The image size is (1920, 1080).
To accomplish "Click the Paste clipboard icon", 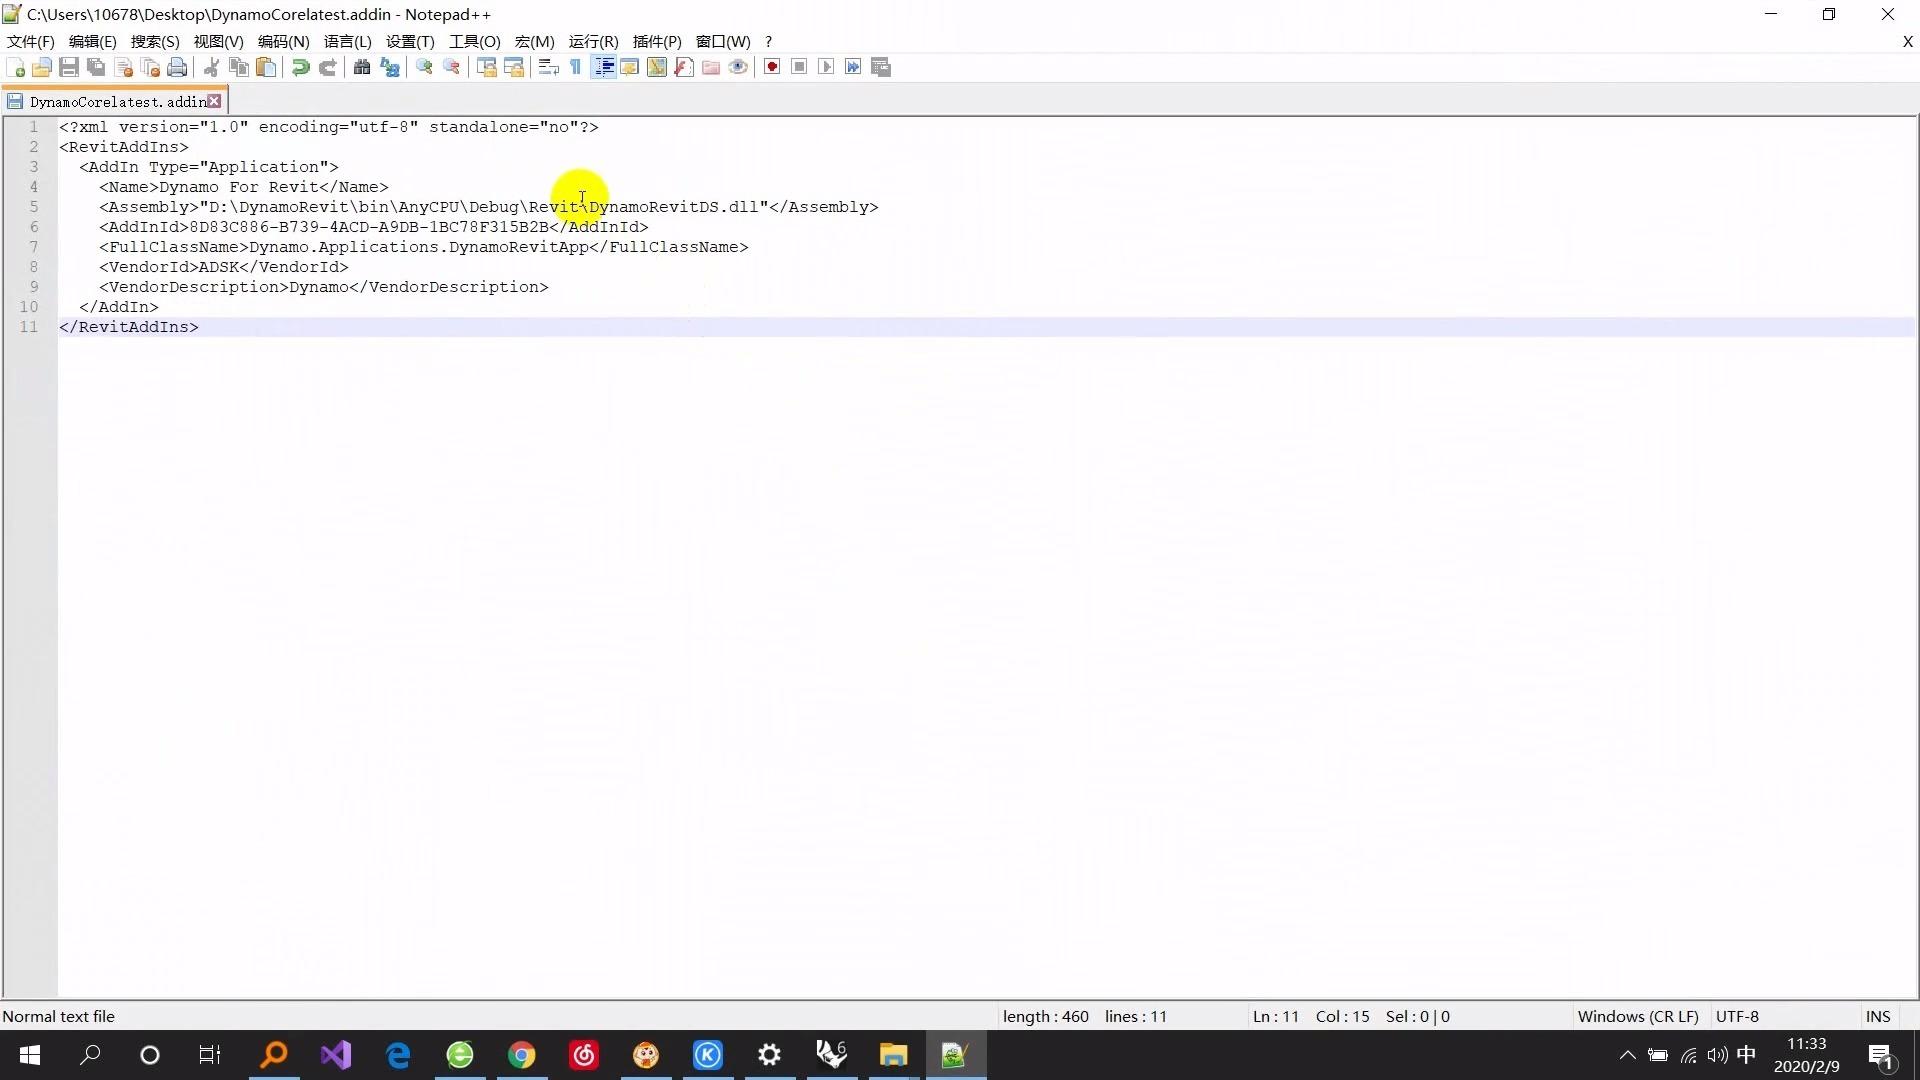I will (x=266, y=67).
